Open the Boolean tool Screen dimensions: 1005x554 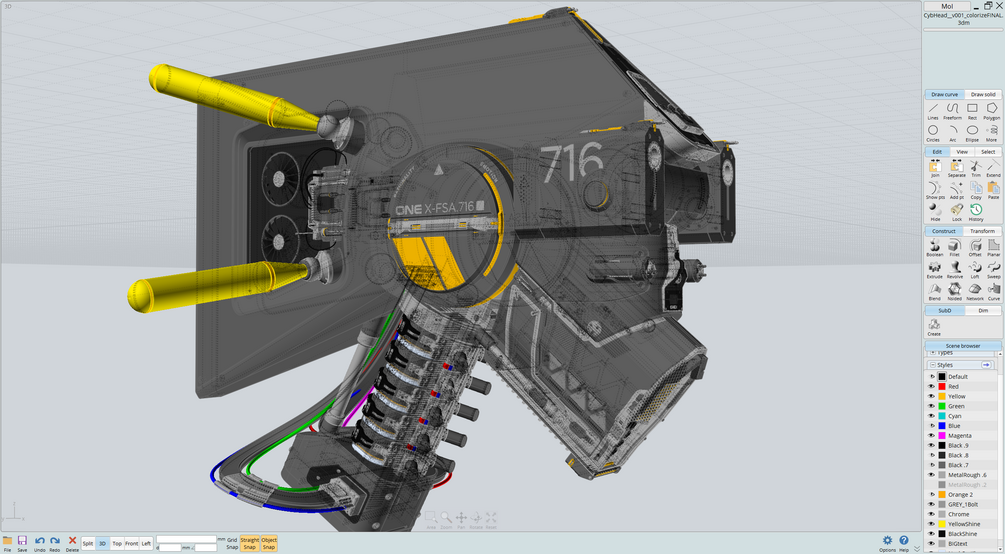pos(934,248)
